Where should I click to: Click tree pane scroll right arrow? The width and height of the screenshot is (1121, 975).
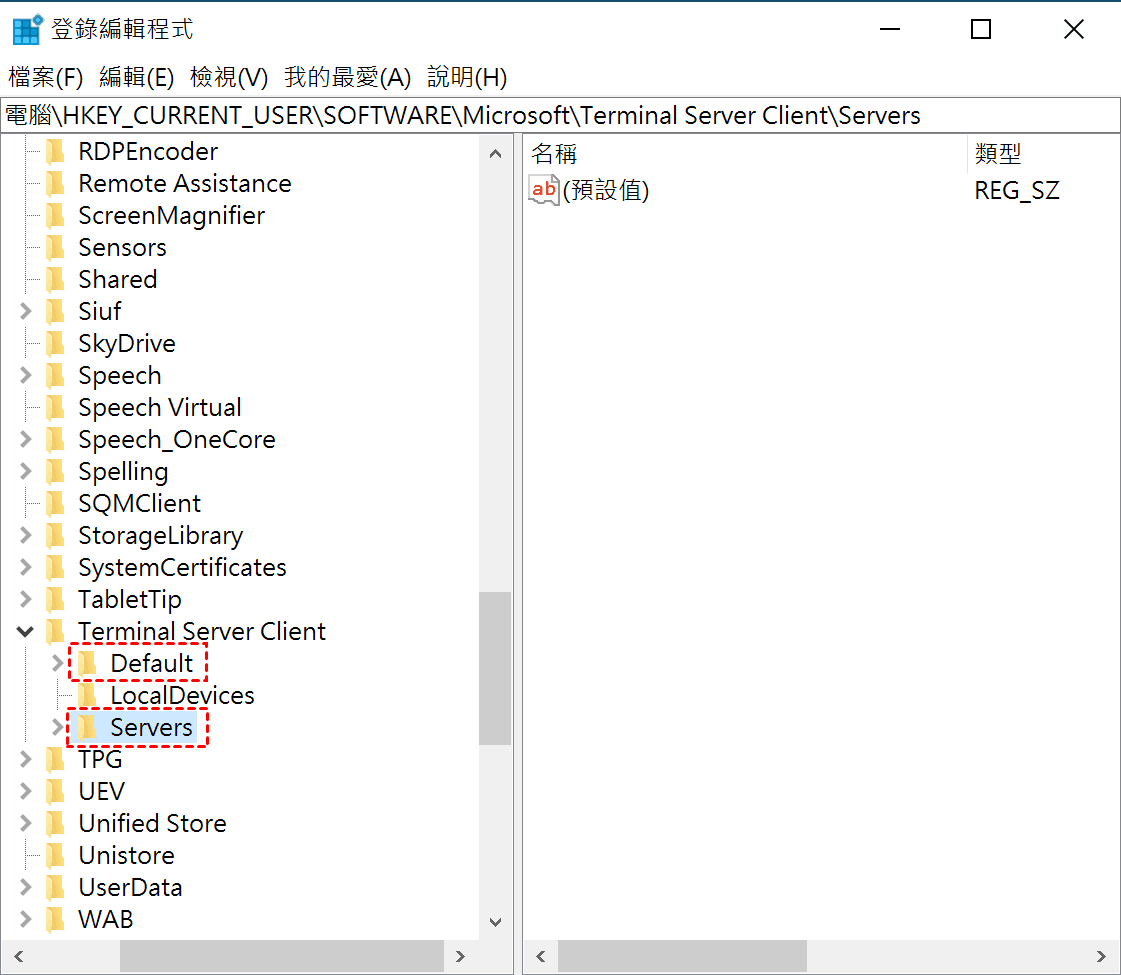(460, 956)
